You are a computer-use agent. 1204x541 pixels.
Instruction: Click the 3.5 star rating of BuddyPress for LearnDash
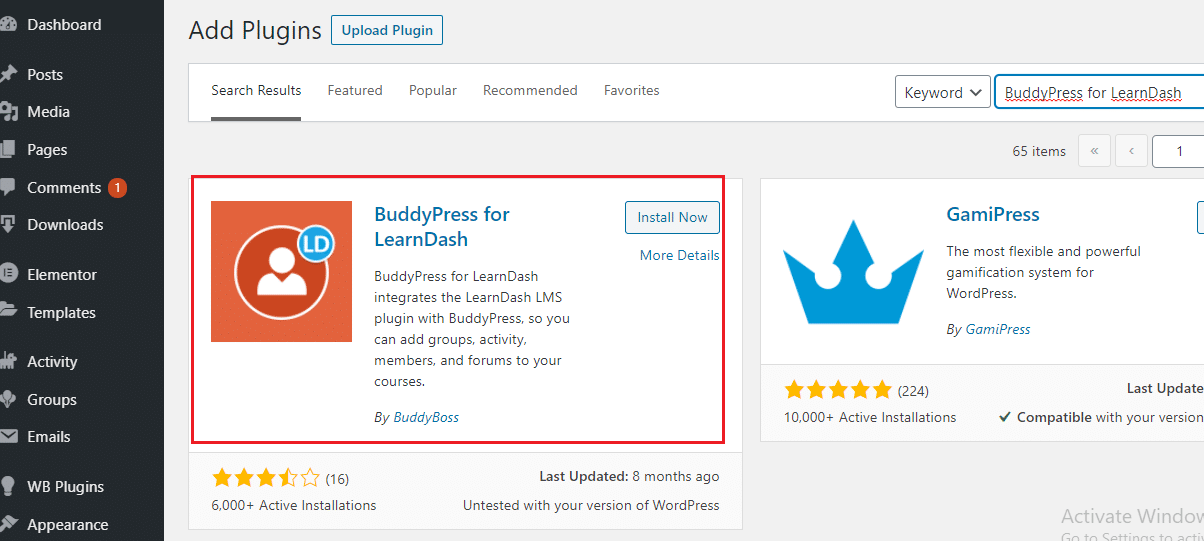click(266, 478)
